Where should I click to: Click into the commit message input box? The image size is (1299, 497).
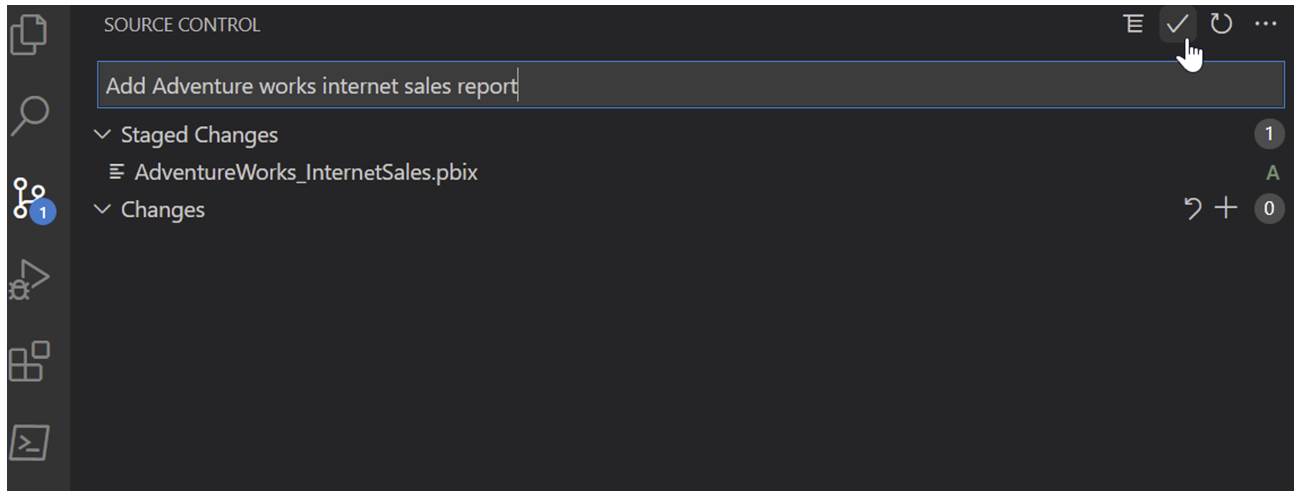pos(690,86)
